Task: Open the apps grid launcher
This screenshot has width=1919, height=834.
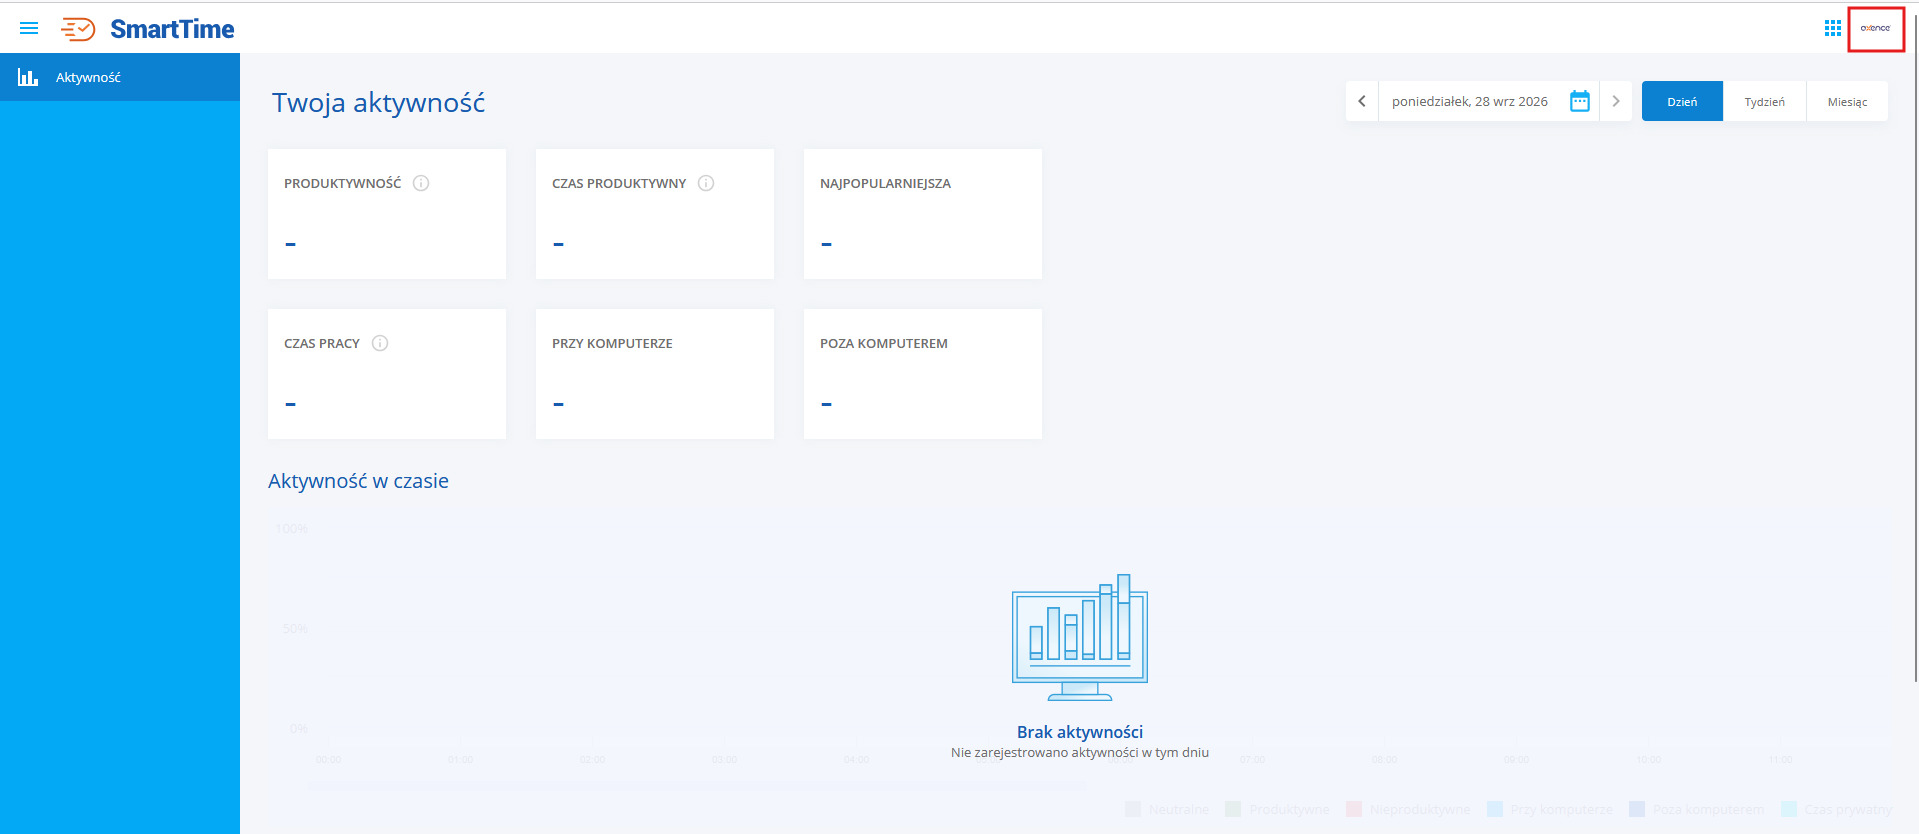Action: click(x=1832, y=28)
